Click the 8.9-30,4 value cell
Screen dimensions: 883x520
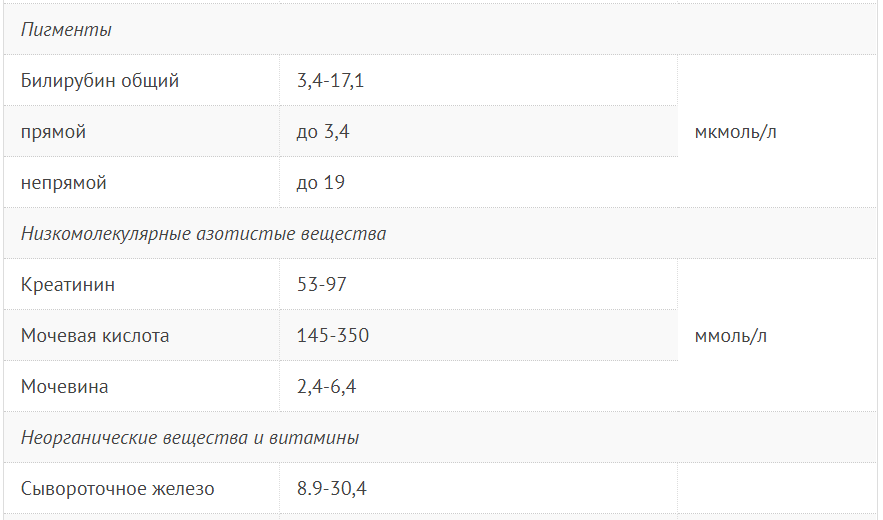[x=333, y=489]
